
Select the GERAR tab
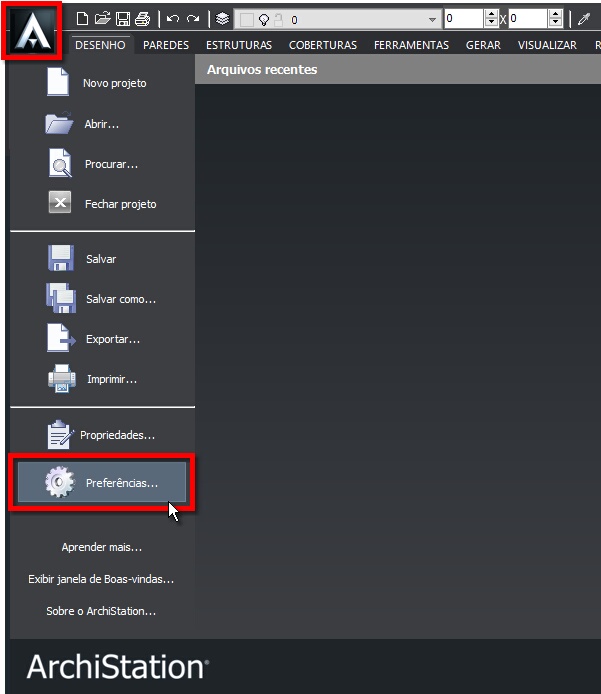pyautogui.click(x=483, y=45)
